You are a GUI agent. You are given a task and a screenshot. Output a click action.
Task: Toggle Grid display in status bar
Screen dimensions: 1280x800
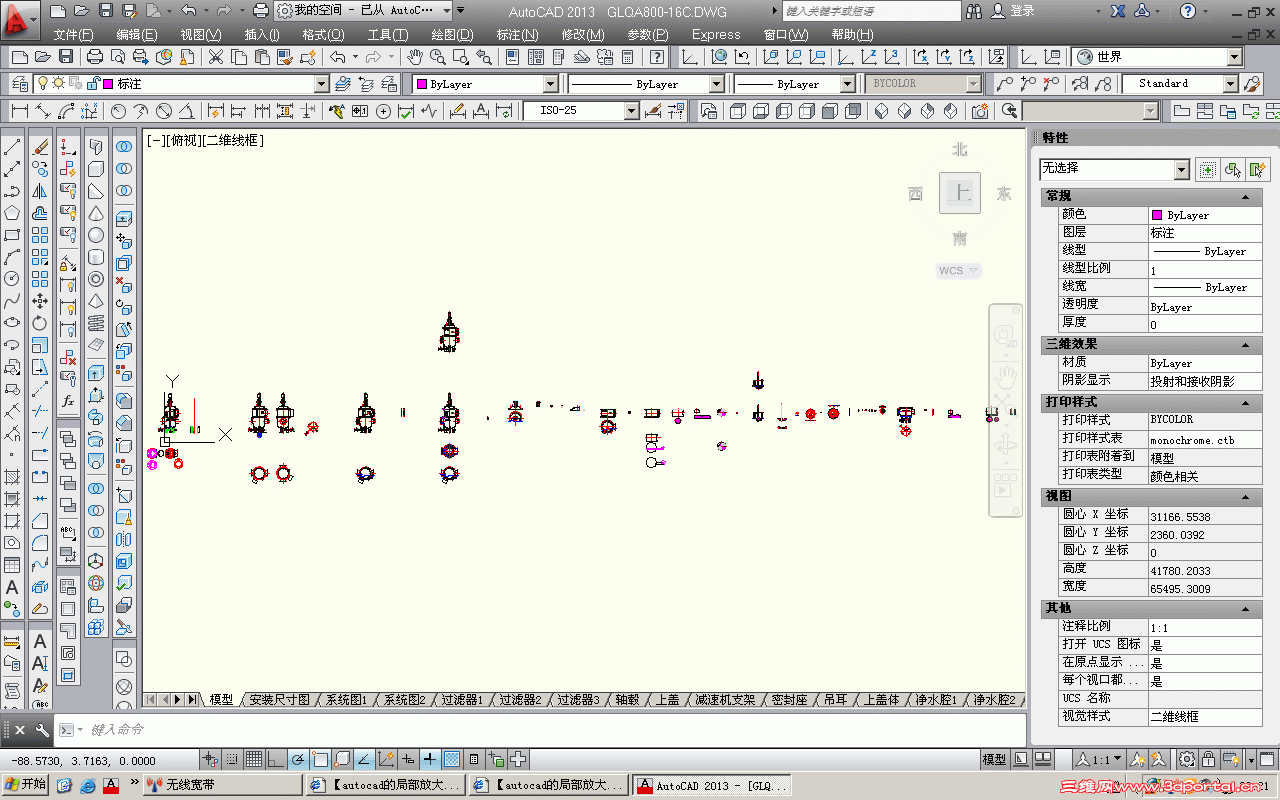coord(254,759)
